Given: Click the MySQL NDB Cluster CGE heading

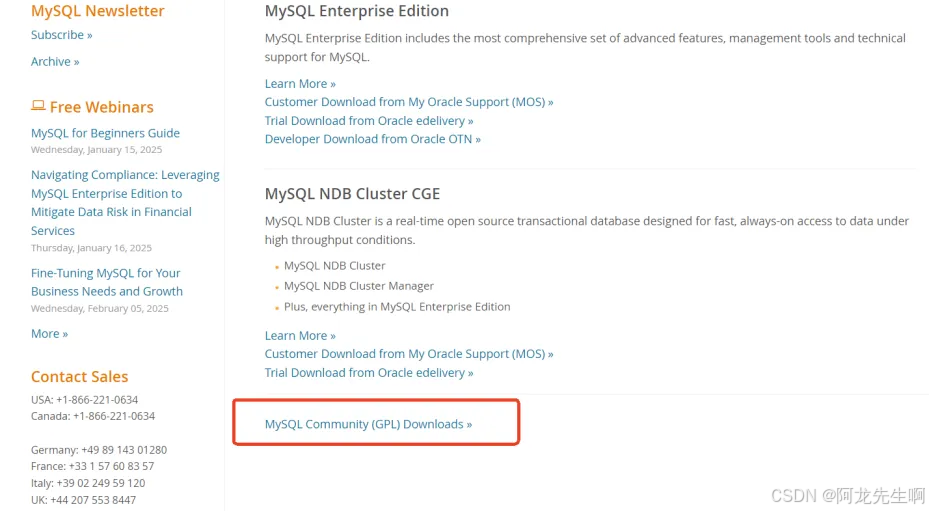Looking at the screenshot, I should click(352, 194).
